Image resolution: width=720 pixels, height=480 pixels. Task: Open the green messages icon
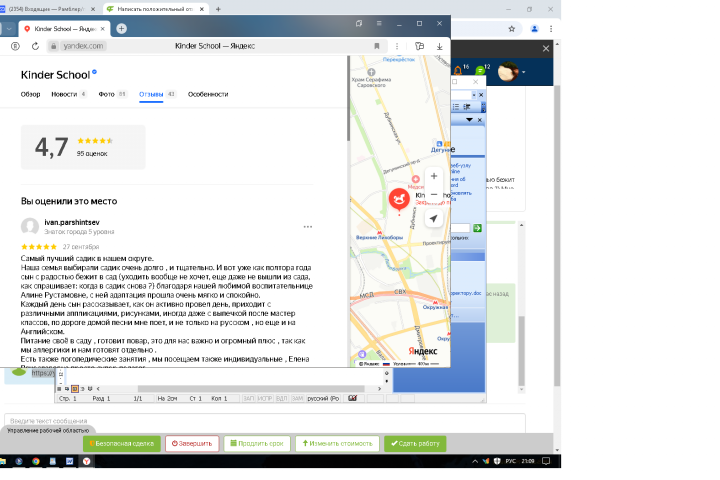pos(480,70)
